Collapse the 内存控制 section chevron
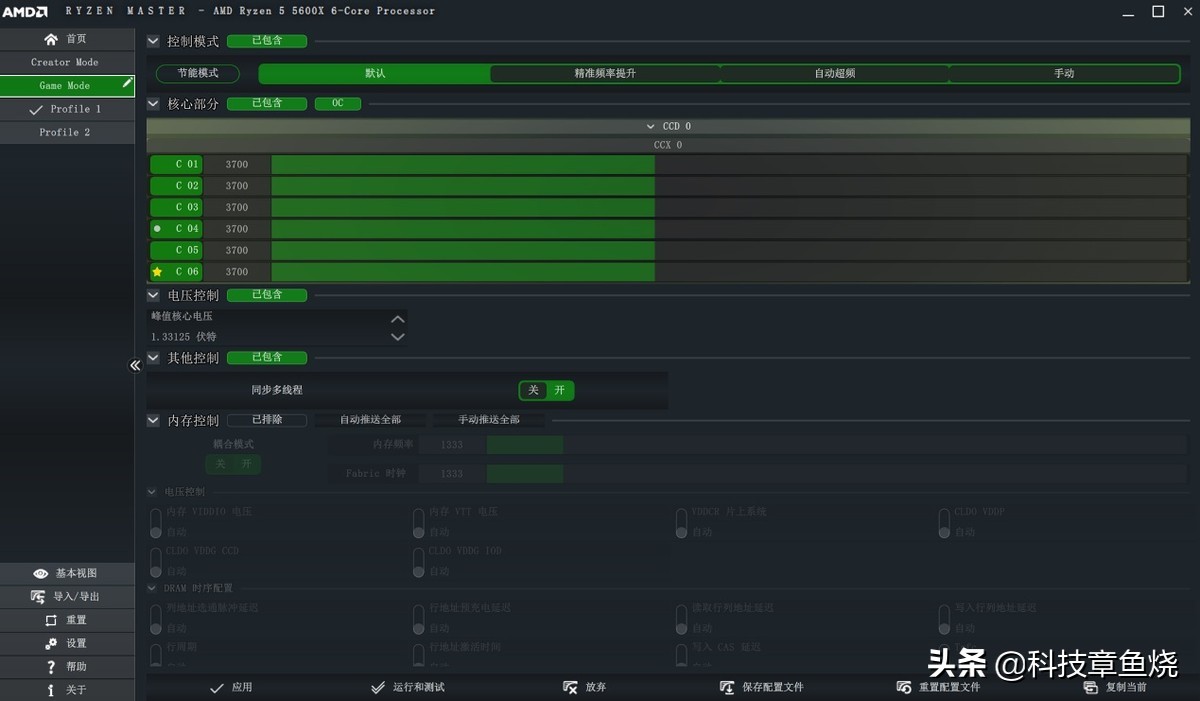Viewport: 1200px width, 701px height. 153,421
